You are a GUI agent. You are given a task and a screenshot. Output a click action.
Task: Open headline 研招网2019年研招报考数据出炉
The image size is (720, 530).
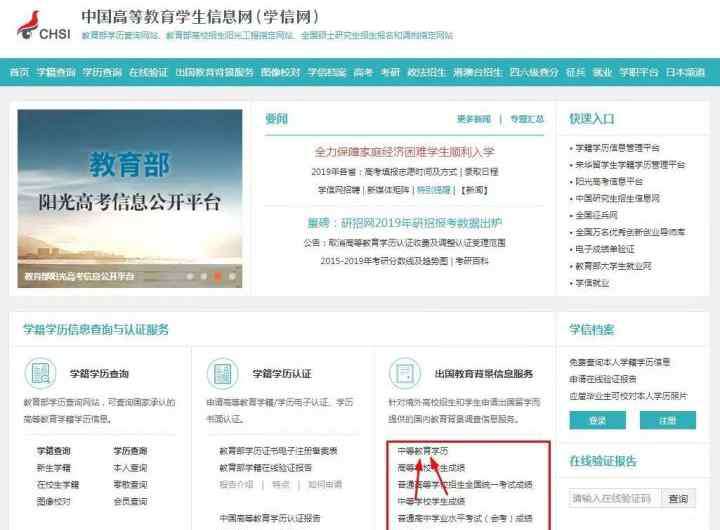pos(405,223)
